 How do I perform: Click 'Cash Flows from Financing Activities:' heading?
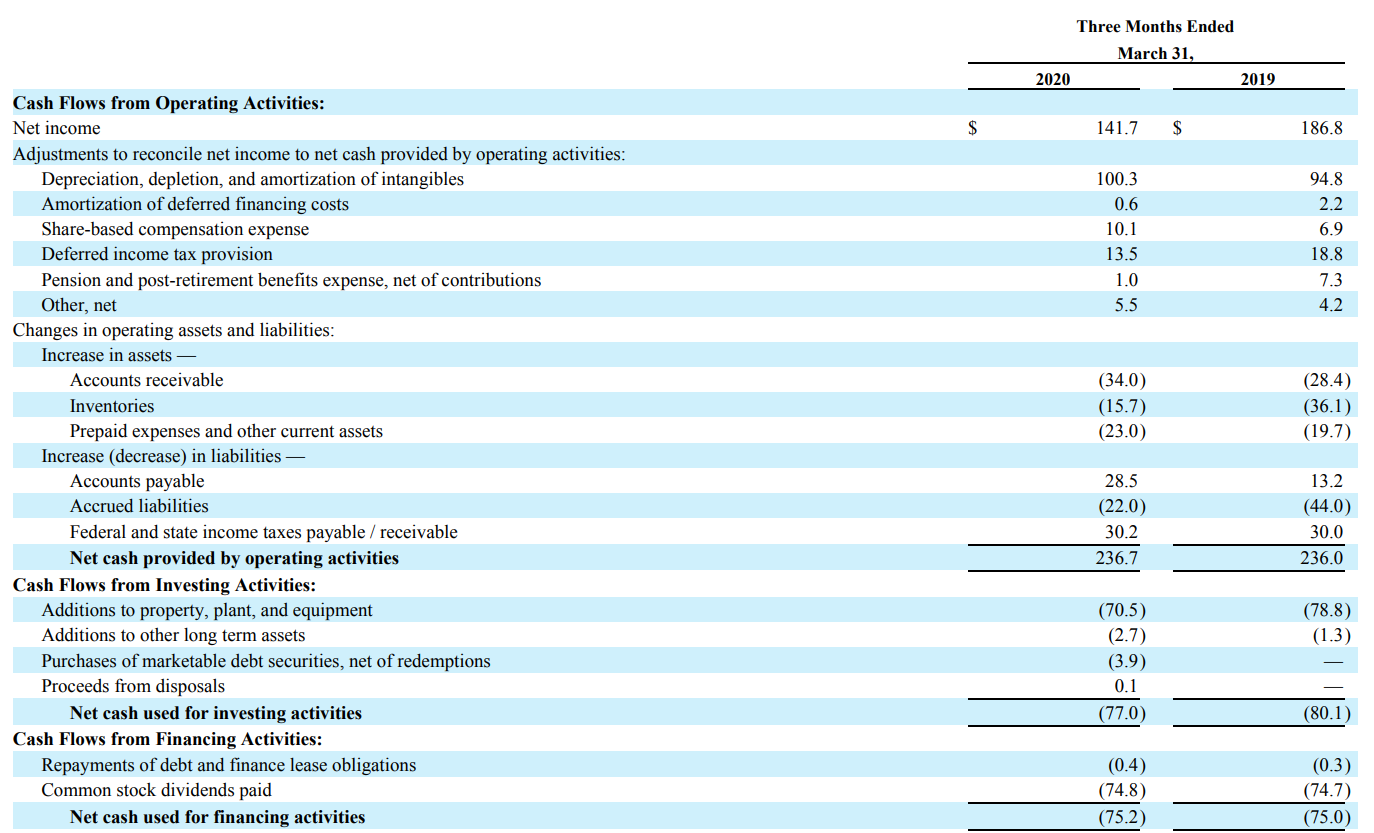[x=167, y=739]
